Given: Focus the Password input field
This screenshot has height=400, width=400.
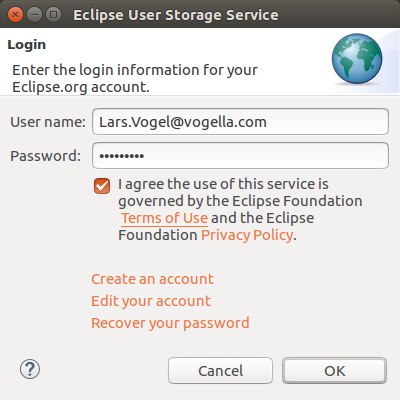Looking at the screenshot, I should click(240, 156).
